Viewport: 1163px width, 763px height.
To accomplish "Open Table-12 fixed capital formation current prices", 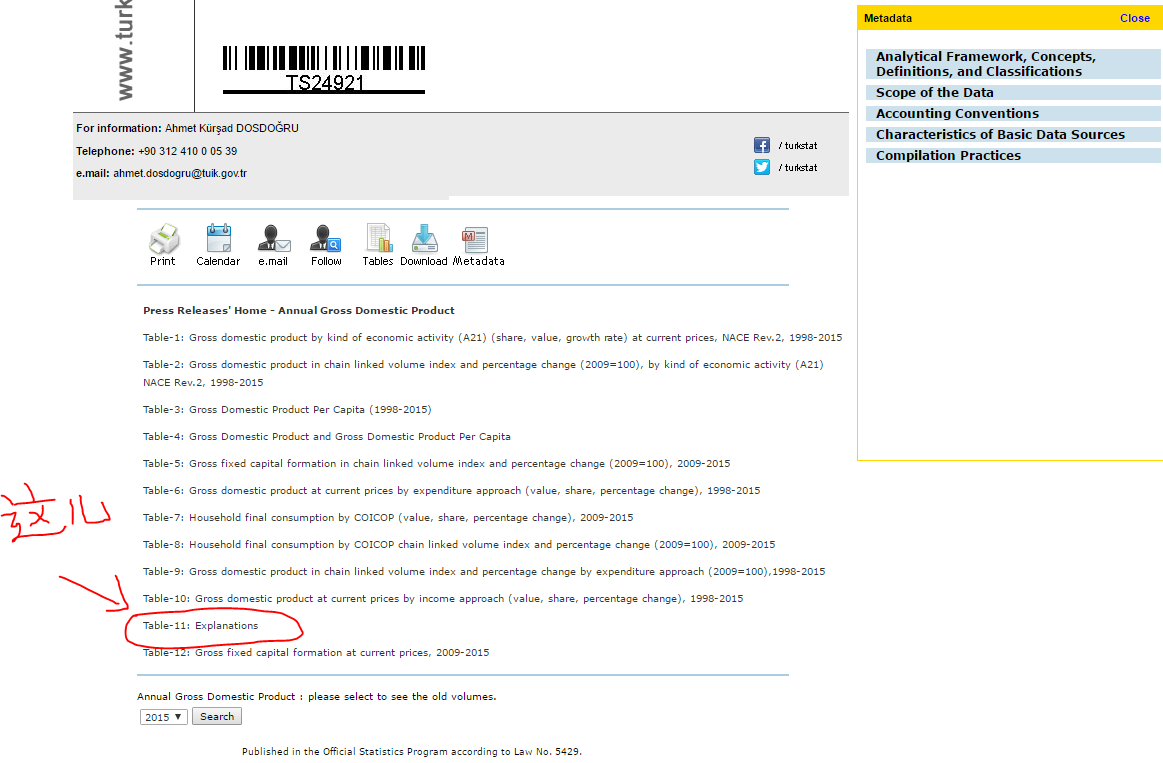I will (x=316, y=653).
